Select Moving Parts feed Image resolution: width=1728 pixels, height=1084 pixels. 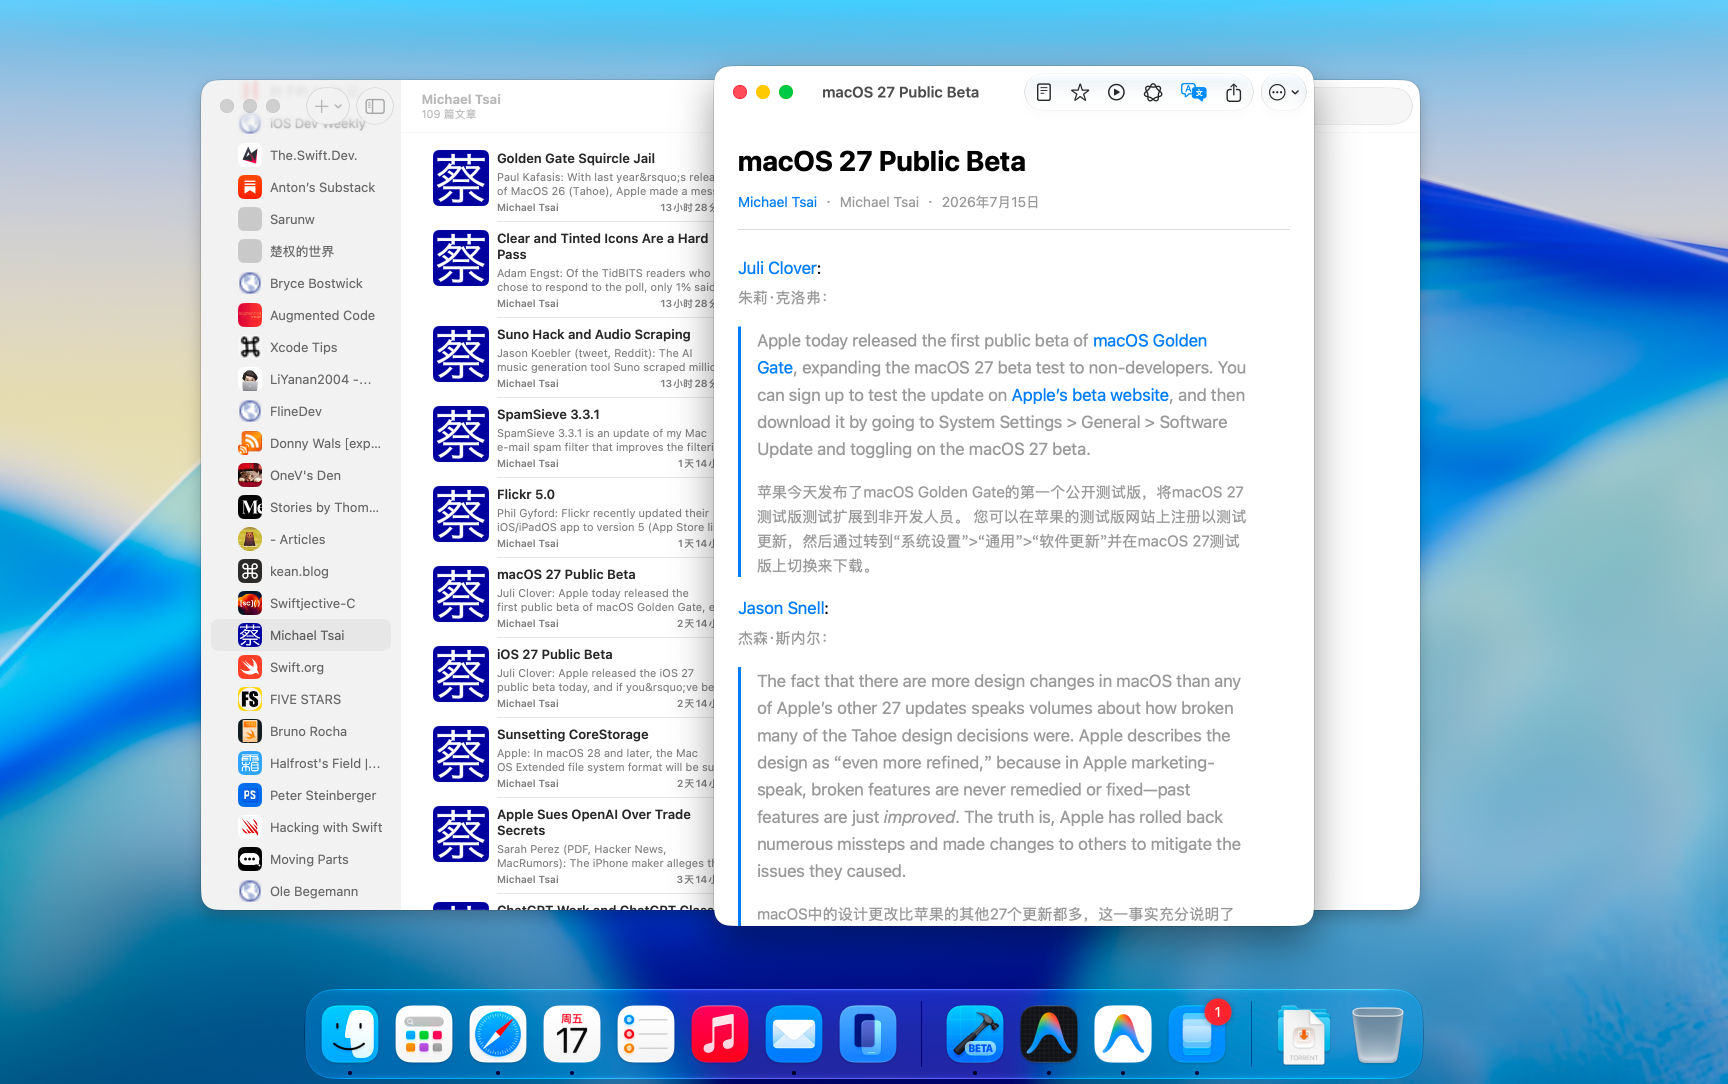point(301,859)
